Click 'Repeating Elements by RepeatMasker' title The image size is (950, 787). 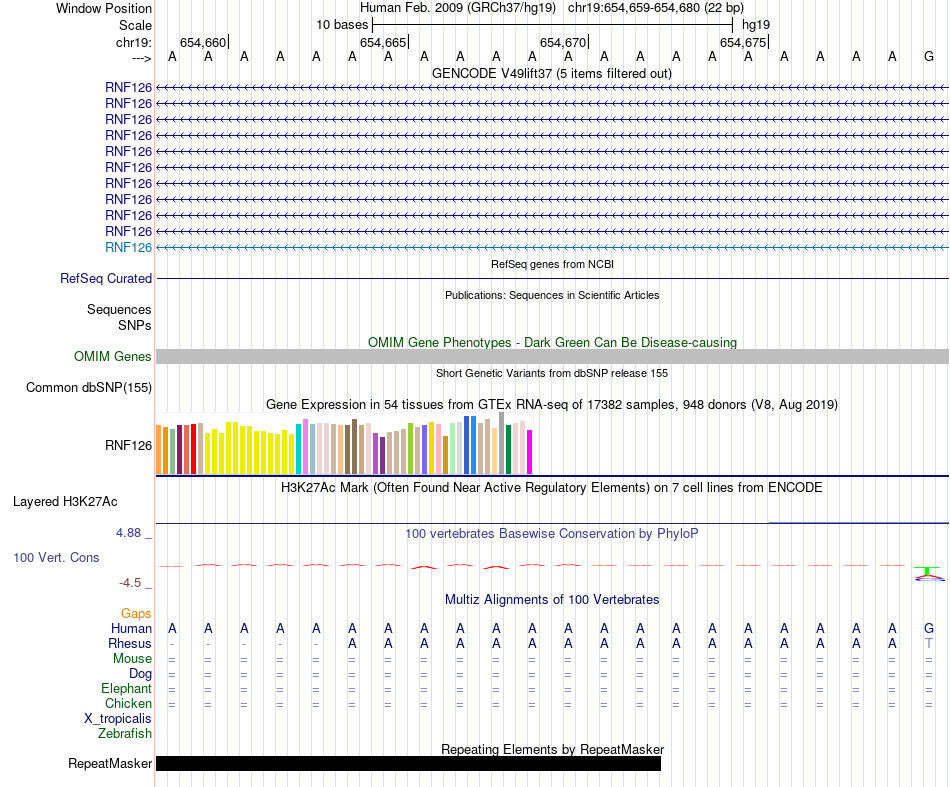[x=552, y=749]
